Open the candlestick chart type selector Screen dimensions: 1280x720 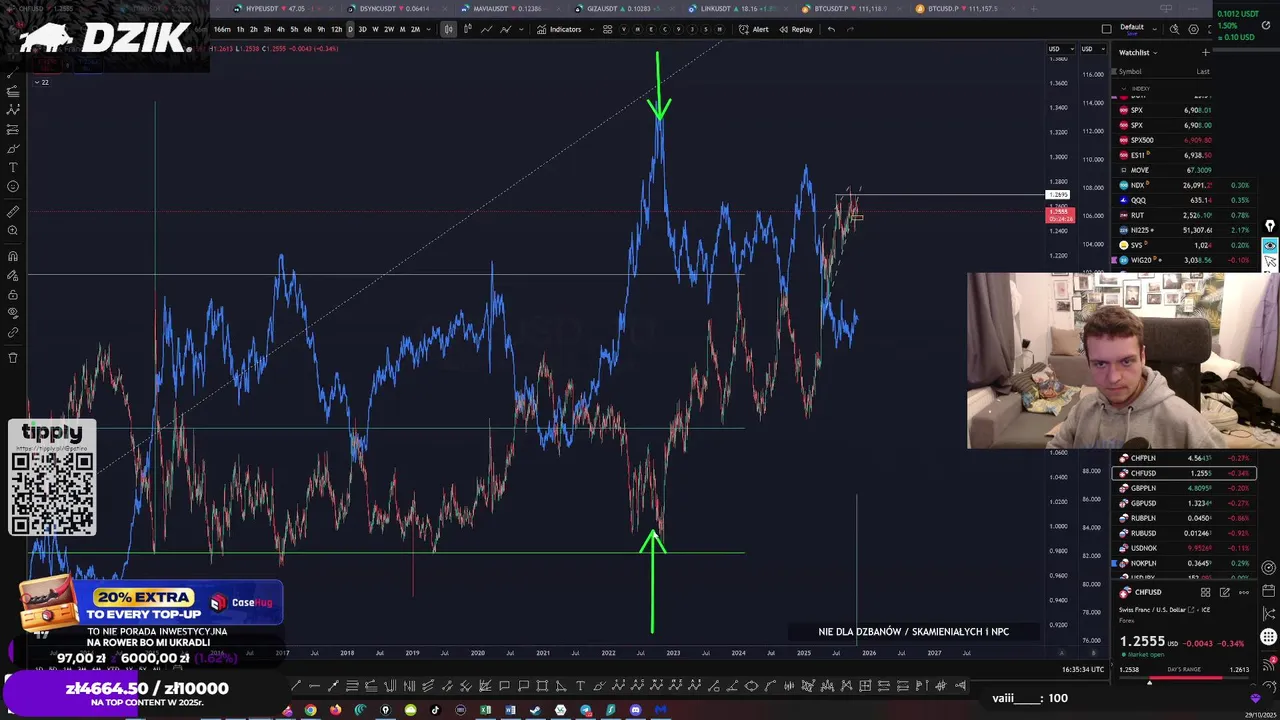click(449, 29)
